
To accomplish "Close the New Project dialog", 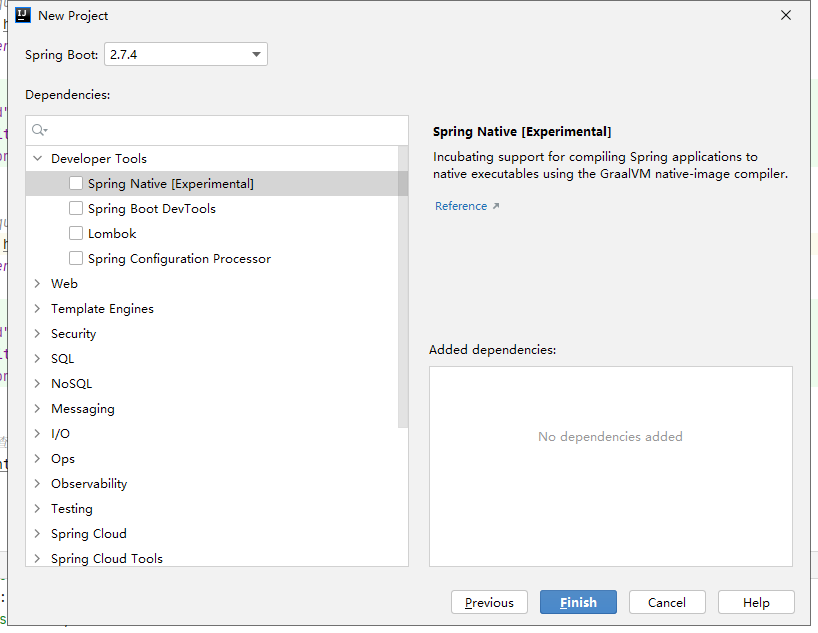I will point(786,16).
